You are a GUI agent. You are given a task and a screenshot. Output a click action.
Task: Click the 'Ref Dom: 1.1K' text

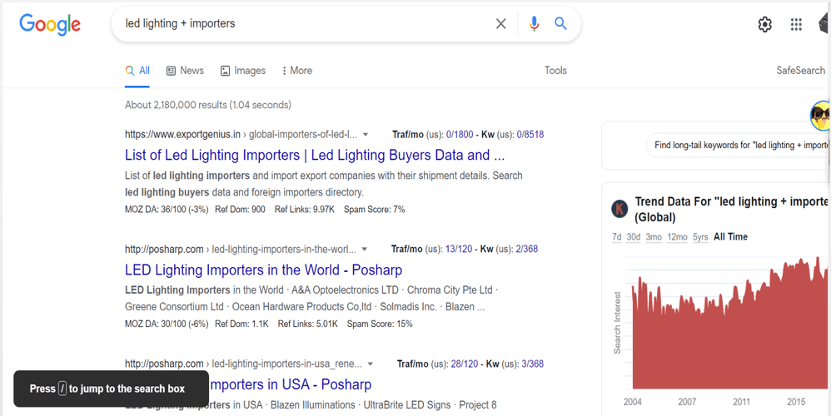(242, 324)
